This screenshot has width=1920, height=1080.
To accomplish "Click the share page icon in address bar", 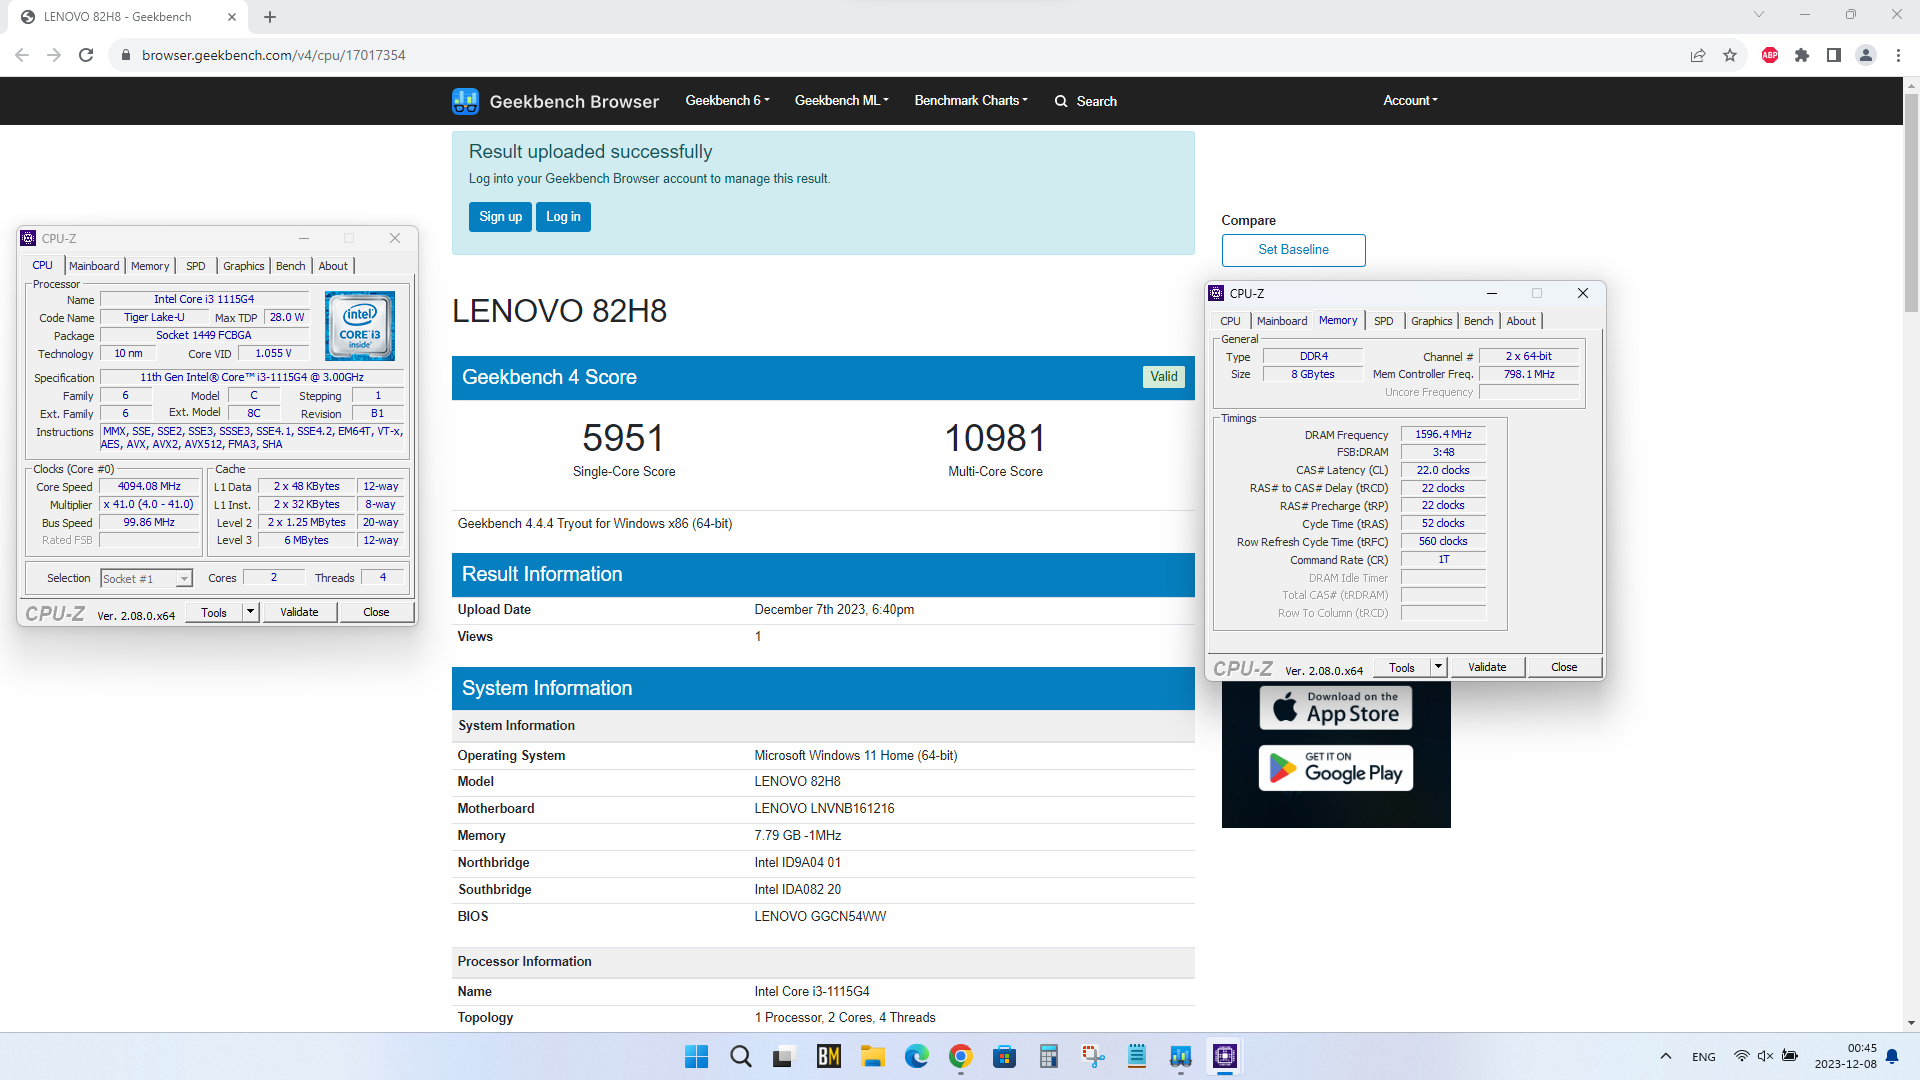I will pyautogui.click(x=1698, y=55).
